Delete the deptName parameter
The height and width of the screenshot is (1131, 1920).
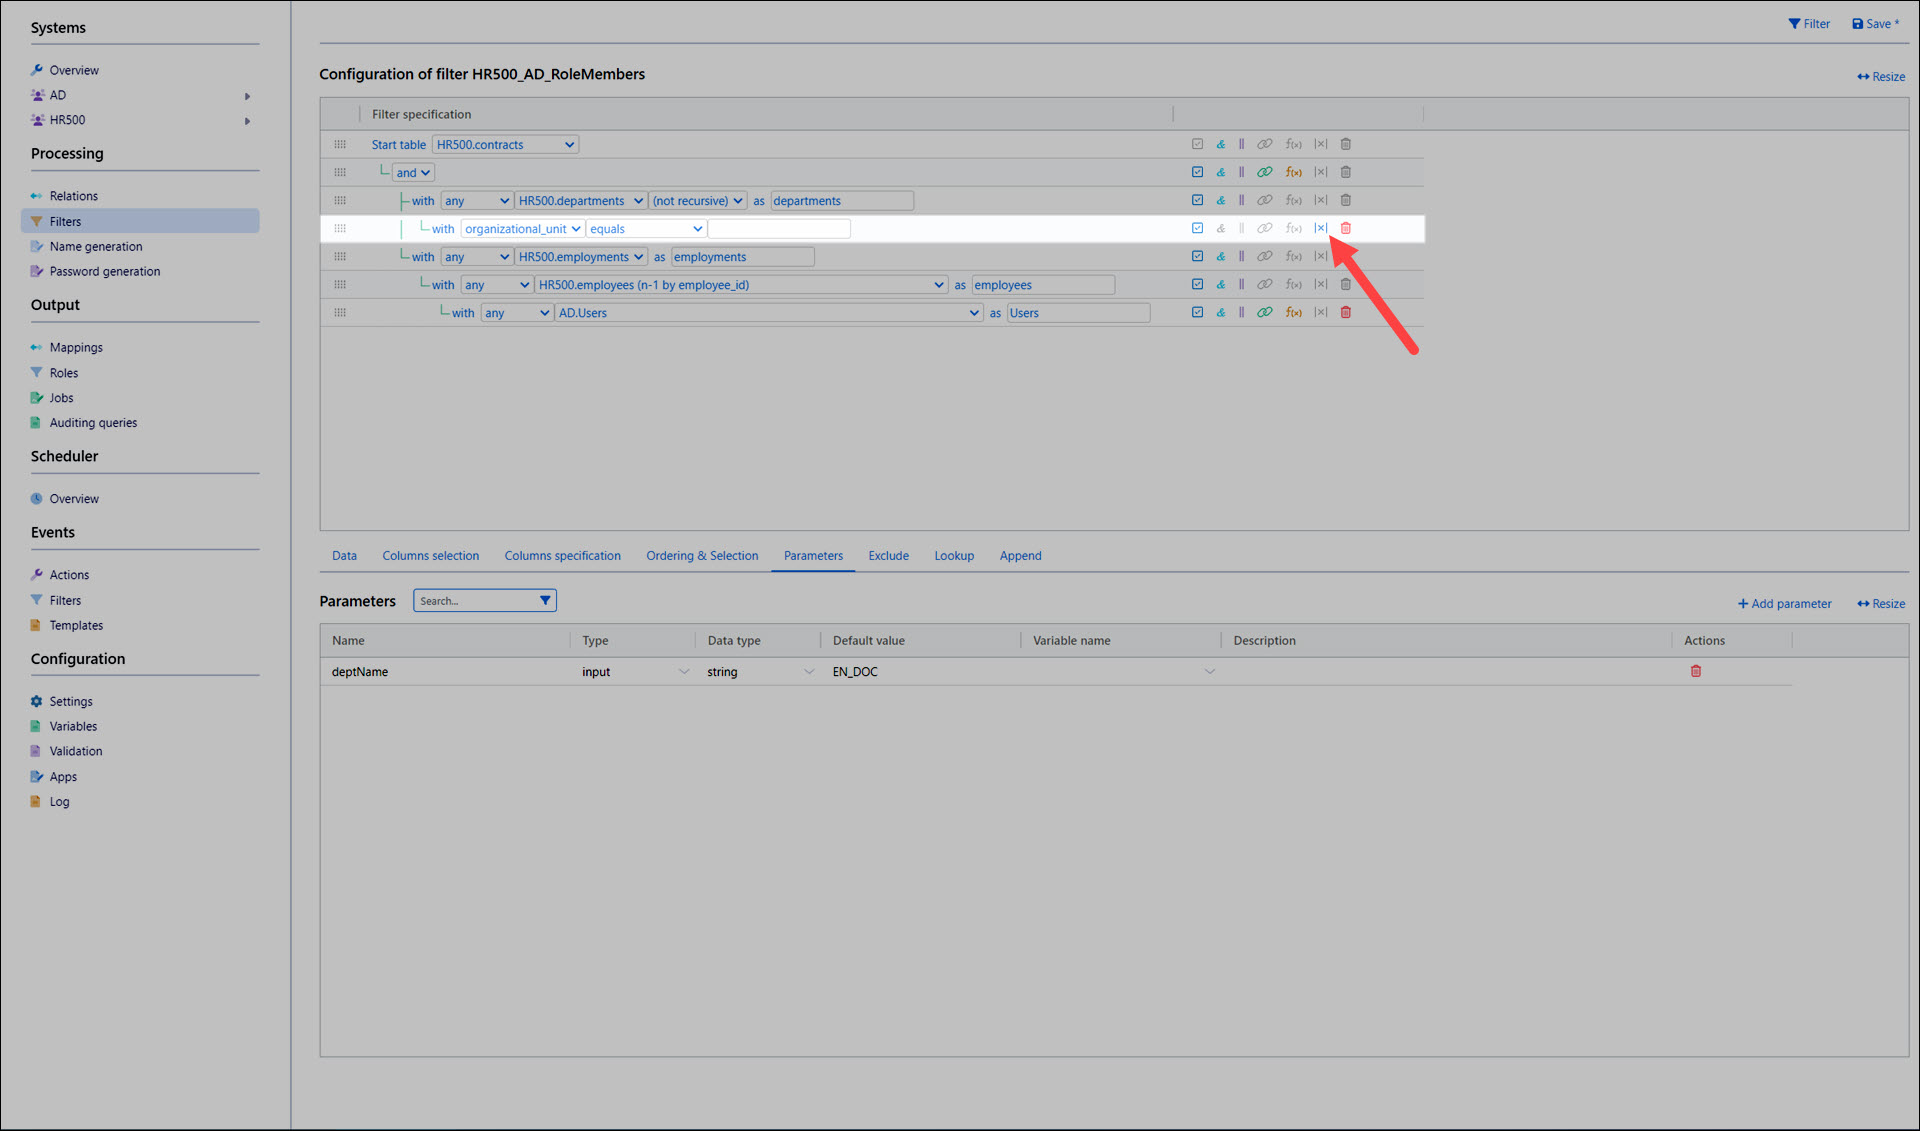click(1695, 671)
